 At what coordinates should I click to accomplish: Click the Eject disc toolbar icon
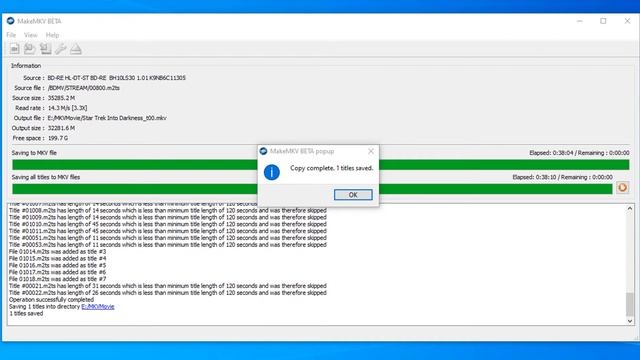point(76,49)
